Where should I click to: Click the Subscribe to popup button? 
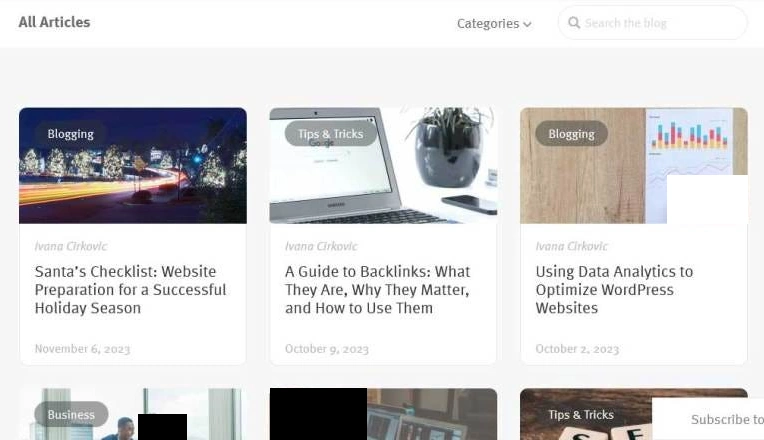tap(708, 419)
